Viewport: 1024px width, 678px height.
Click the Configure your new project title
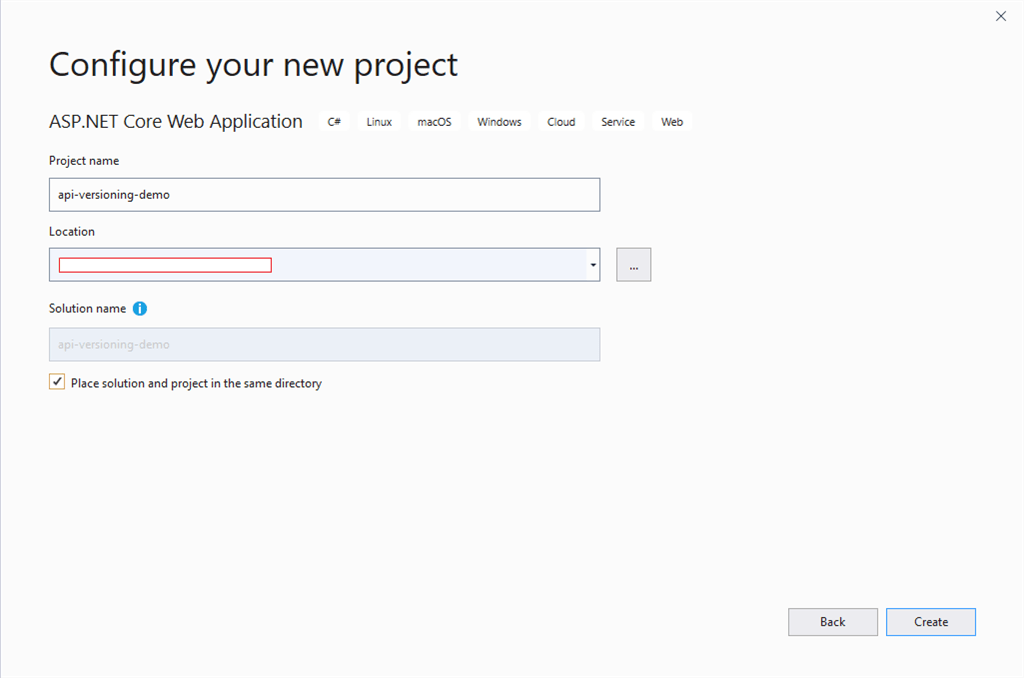click(253, 65)
